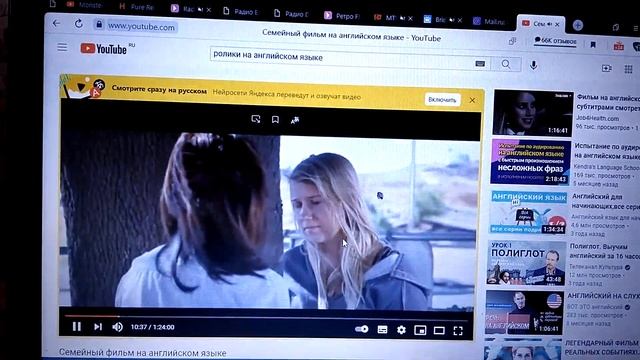Switch to the Pure Re tab

click(x=137, y=7)
